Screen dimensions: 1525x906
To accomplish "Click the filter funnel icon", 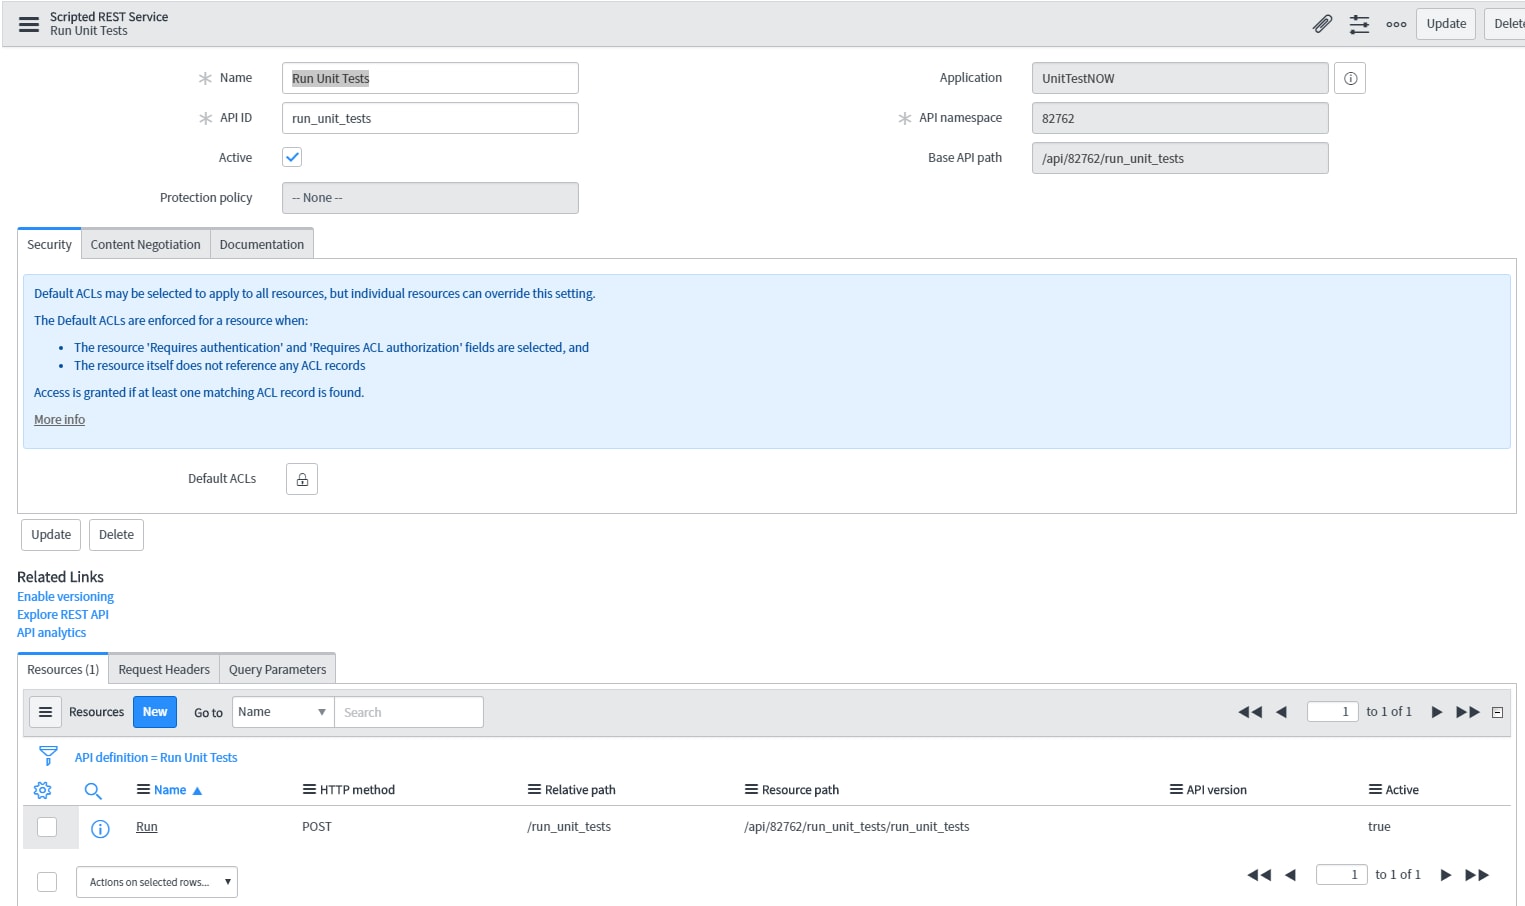I will coord(48,756).
